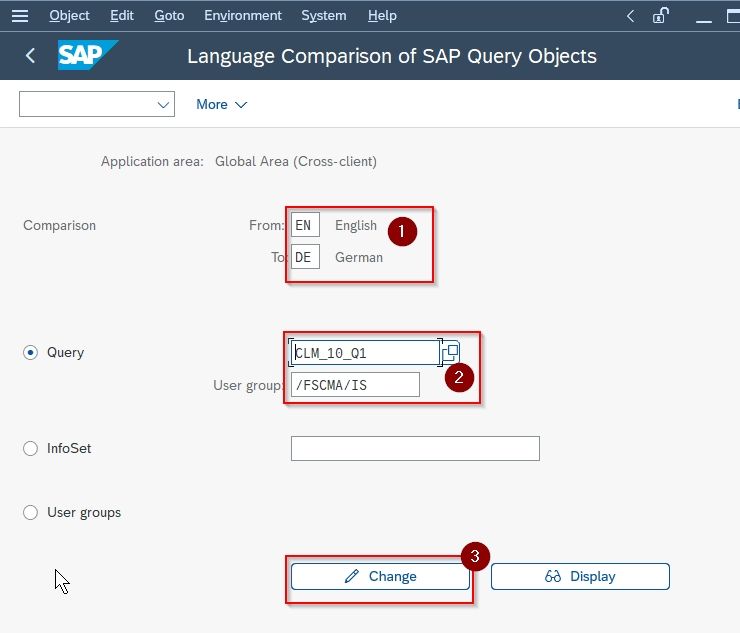The image size is (740, 633).
Task: Click the unlock session padlock icon
Action: click(661, 16)
